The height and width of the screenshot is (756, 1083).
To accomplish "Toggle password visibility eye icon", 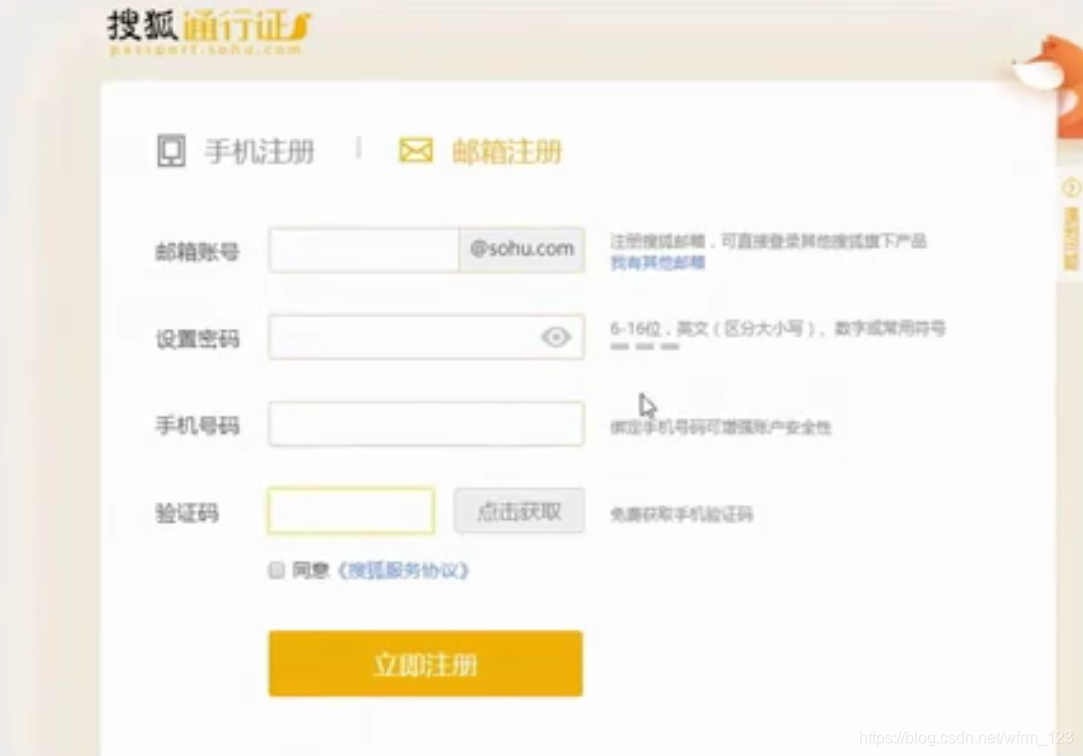I will [556, 337].
